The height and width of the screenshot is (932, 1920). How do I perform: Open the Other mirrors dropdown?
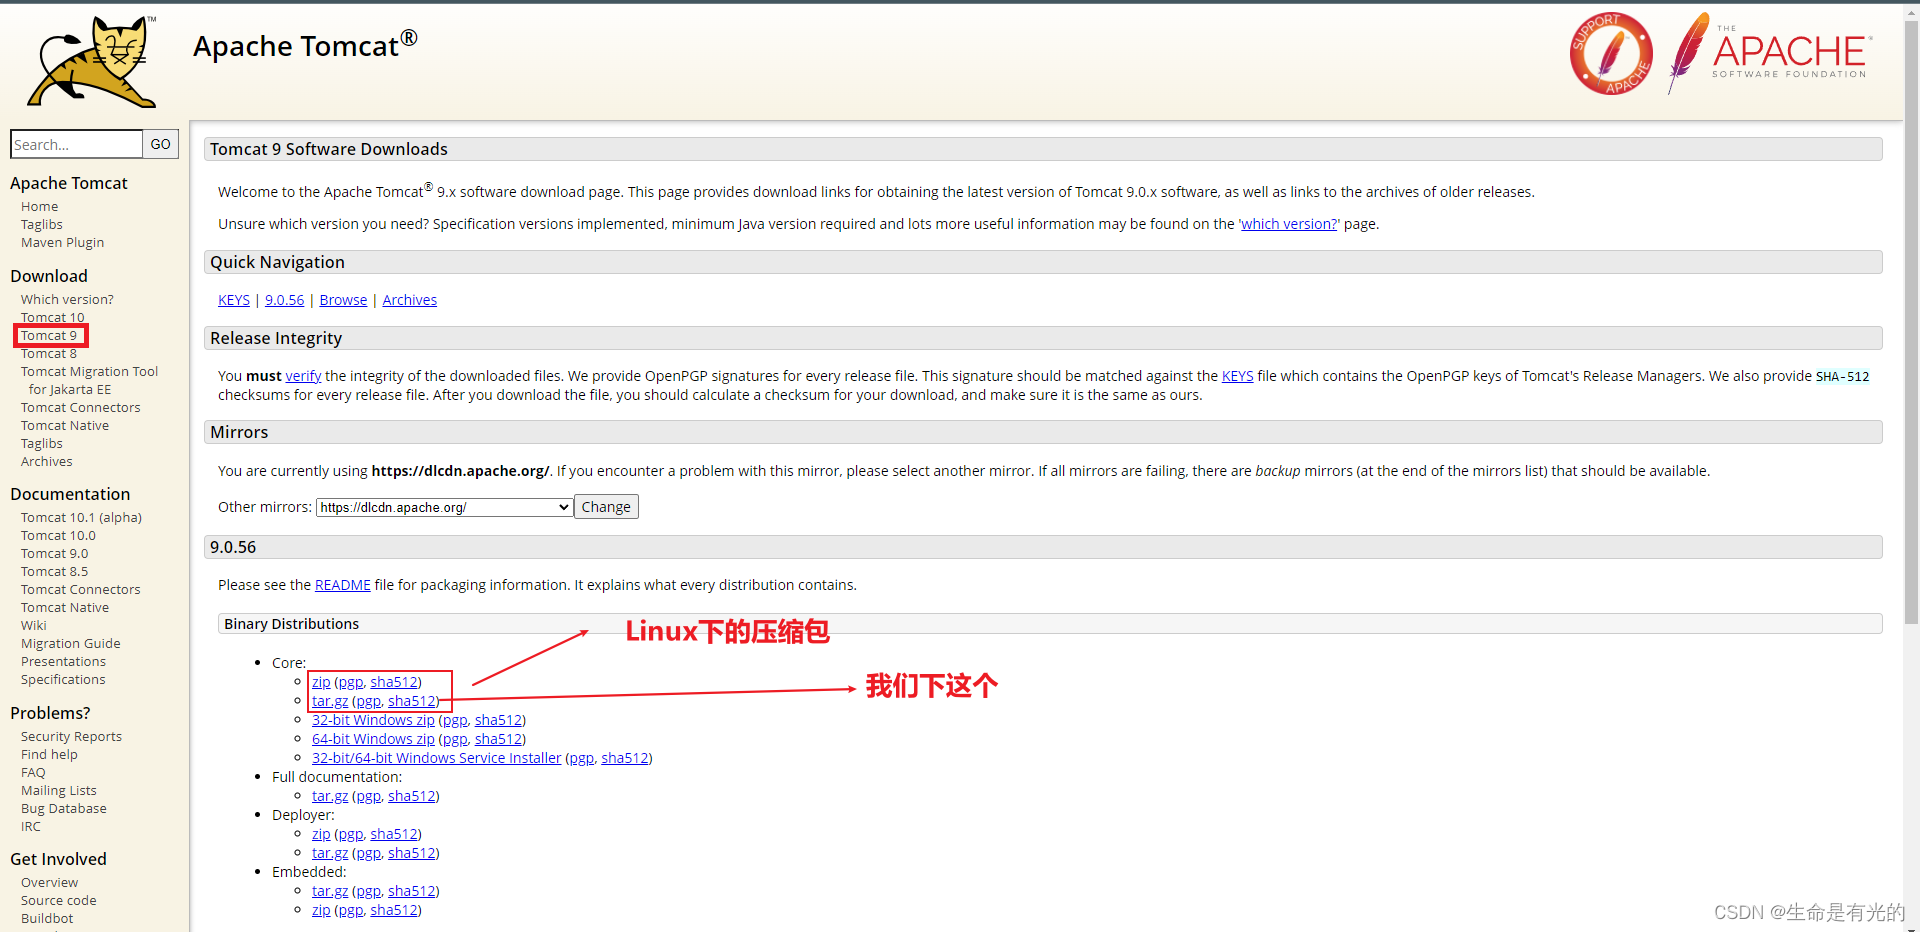[x=445, y=507]
